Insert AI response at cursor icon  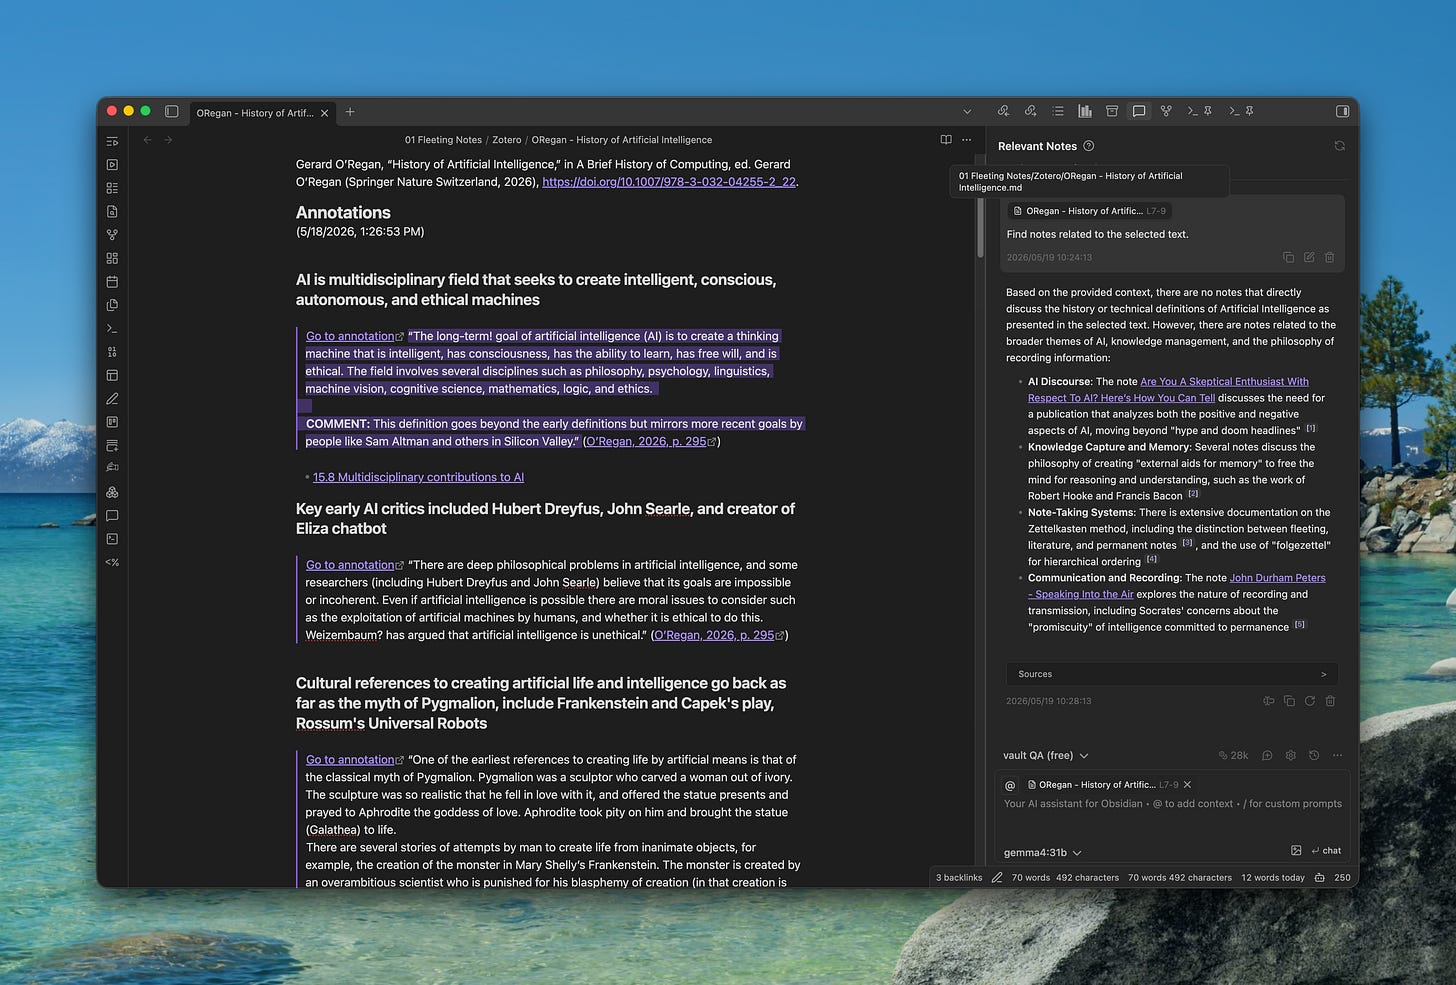(1268, 701)
